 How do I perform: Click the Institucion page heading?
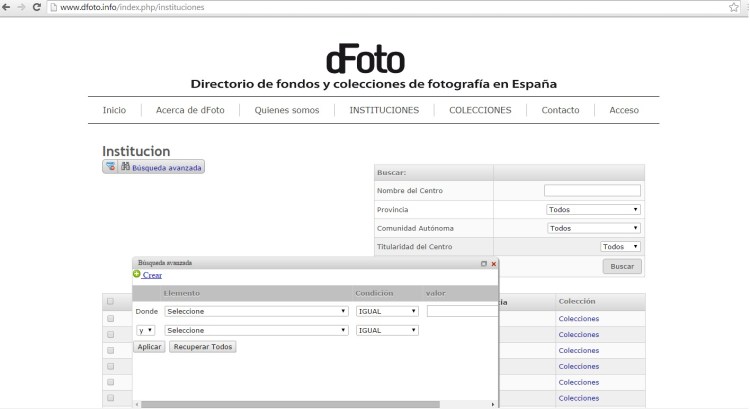point(136,151)
